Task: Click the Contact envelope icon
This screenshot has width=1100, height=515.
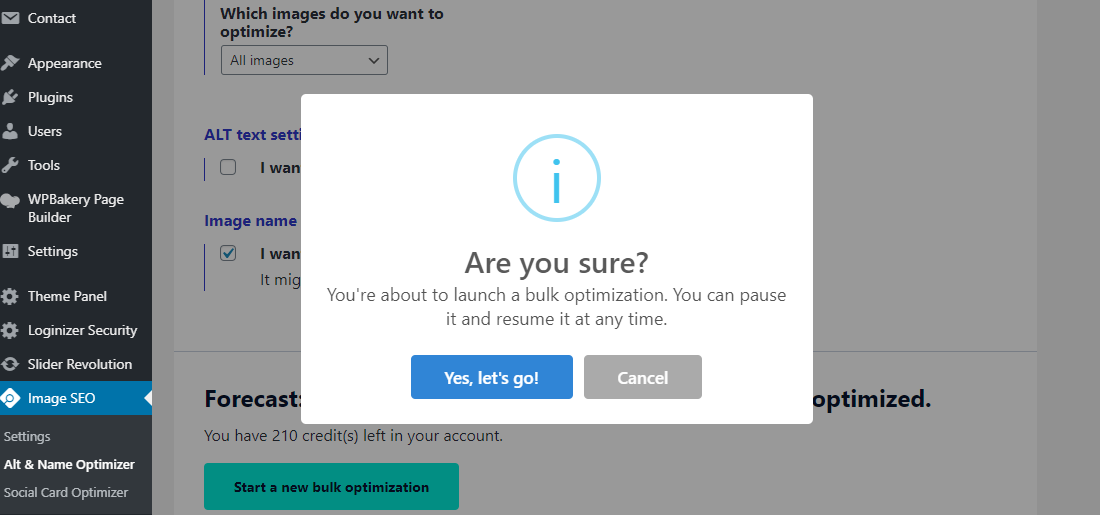Action: [10, 18]
